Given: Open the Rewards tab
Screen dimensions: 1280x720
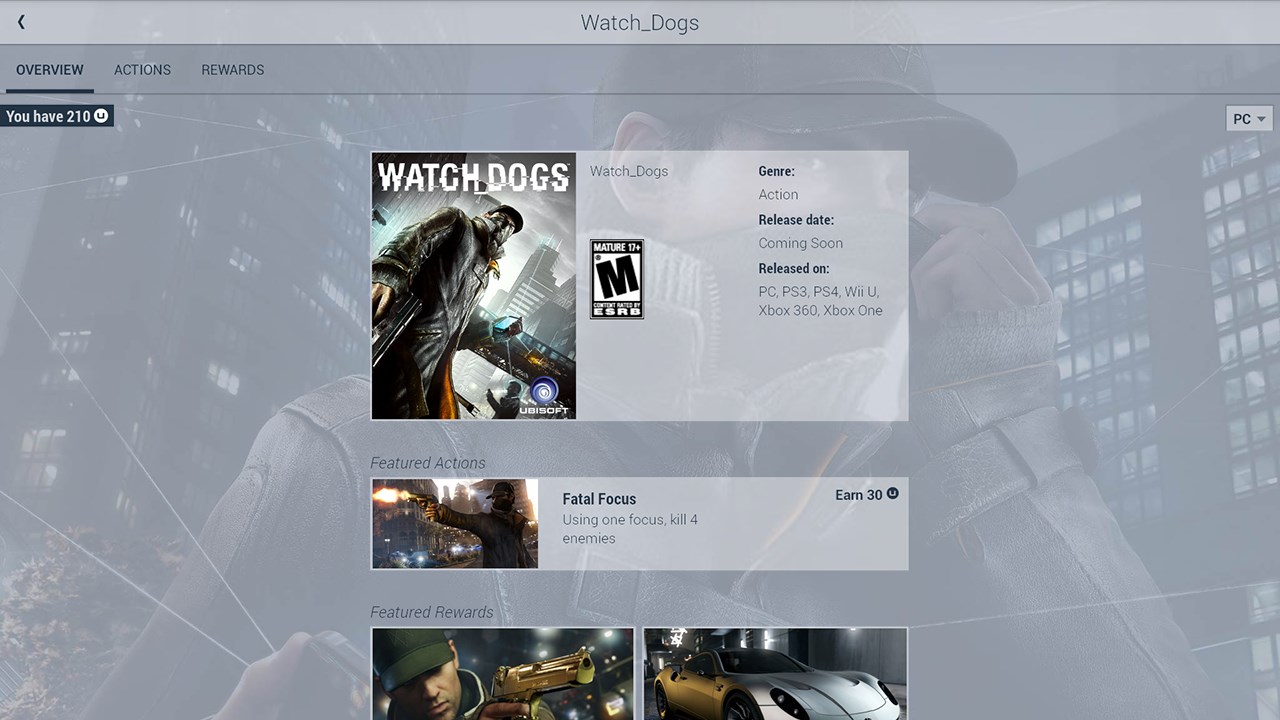Looking at the screenshot, I should click(233, 70).
